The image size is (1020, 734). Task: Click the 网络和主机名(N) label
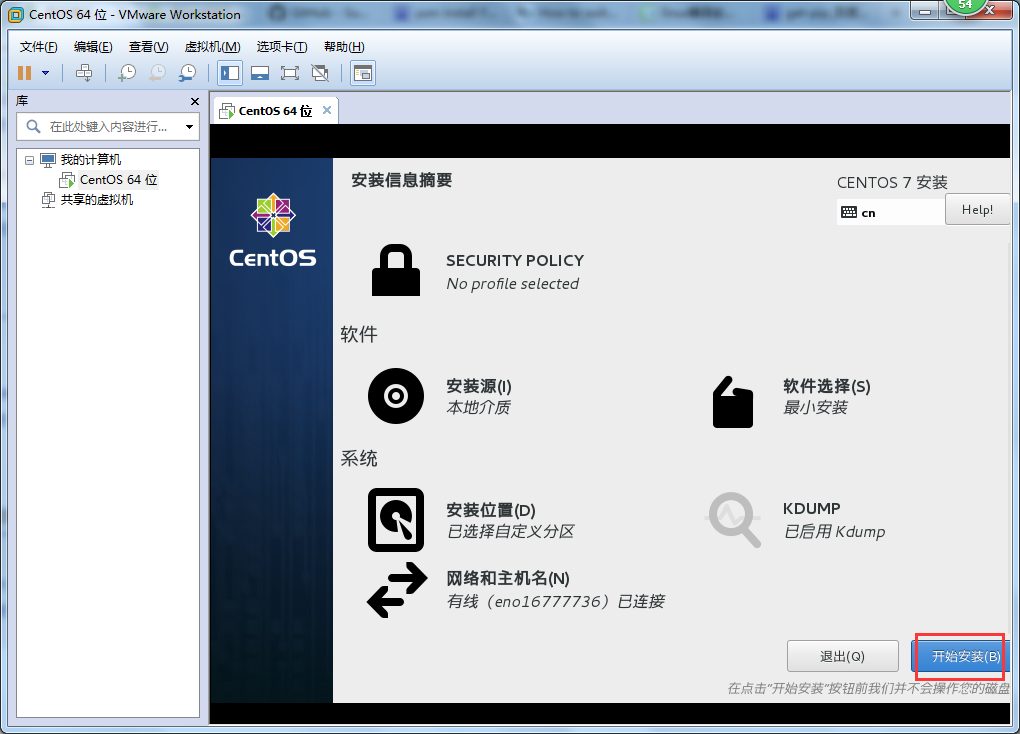[507, 578]
